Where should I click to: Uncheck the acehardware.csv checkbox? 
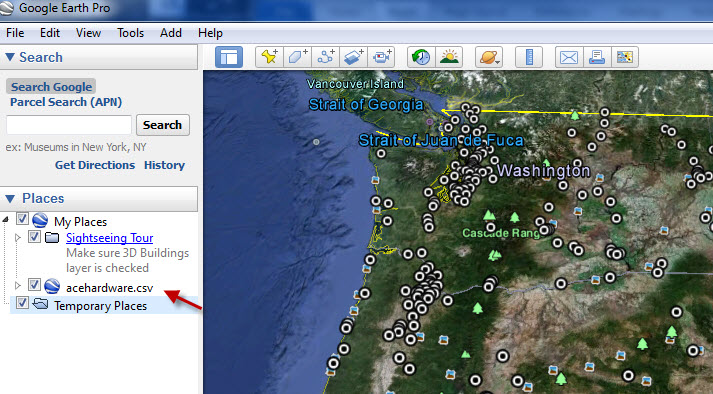pos(34,285)
